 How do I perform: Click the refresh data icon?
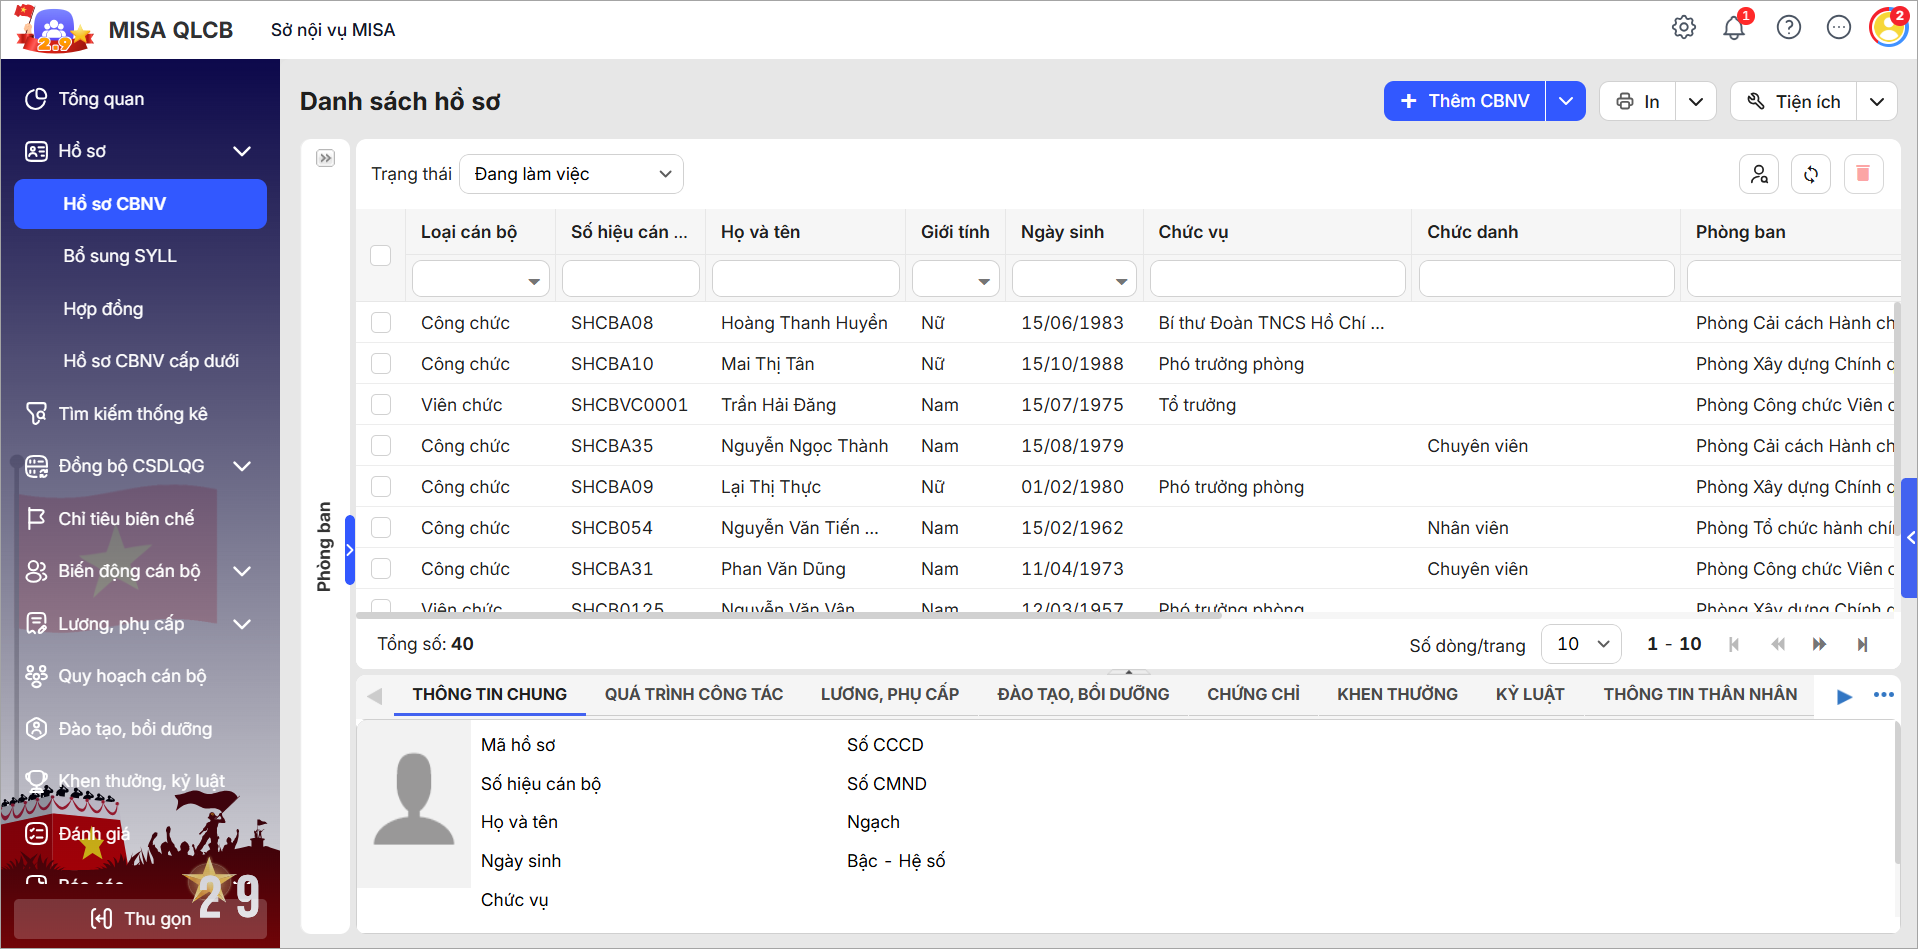point(1811,174)
